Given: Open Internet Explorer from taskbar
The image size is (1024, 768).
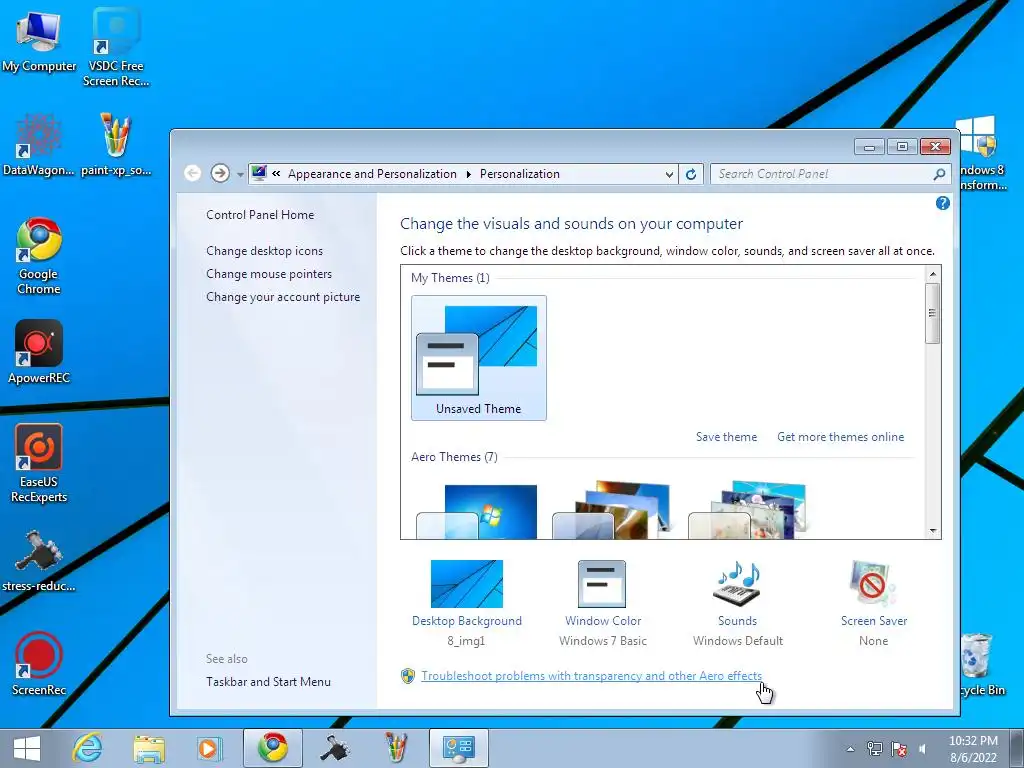Looking at the screenshot, I should (x=88, y=748).
